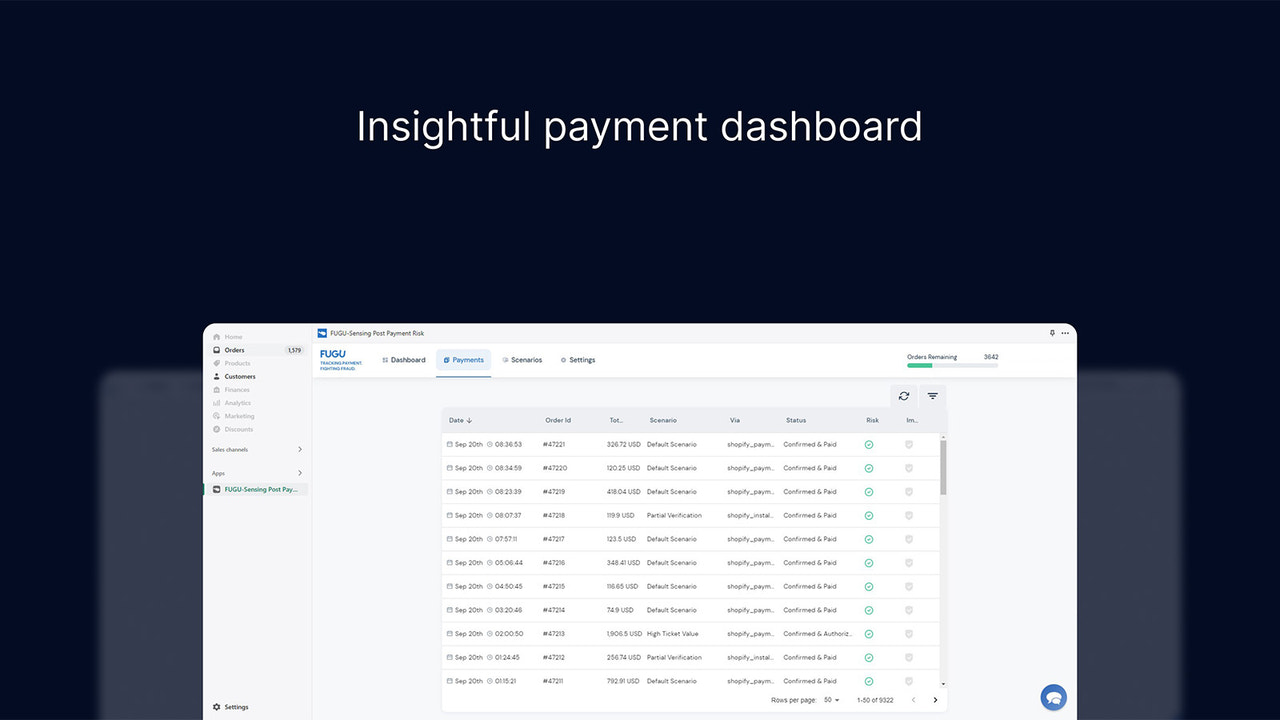
Task: Click next page arrow in table pagination
Action: 936,700
